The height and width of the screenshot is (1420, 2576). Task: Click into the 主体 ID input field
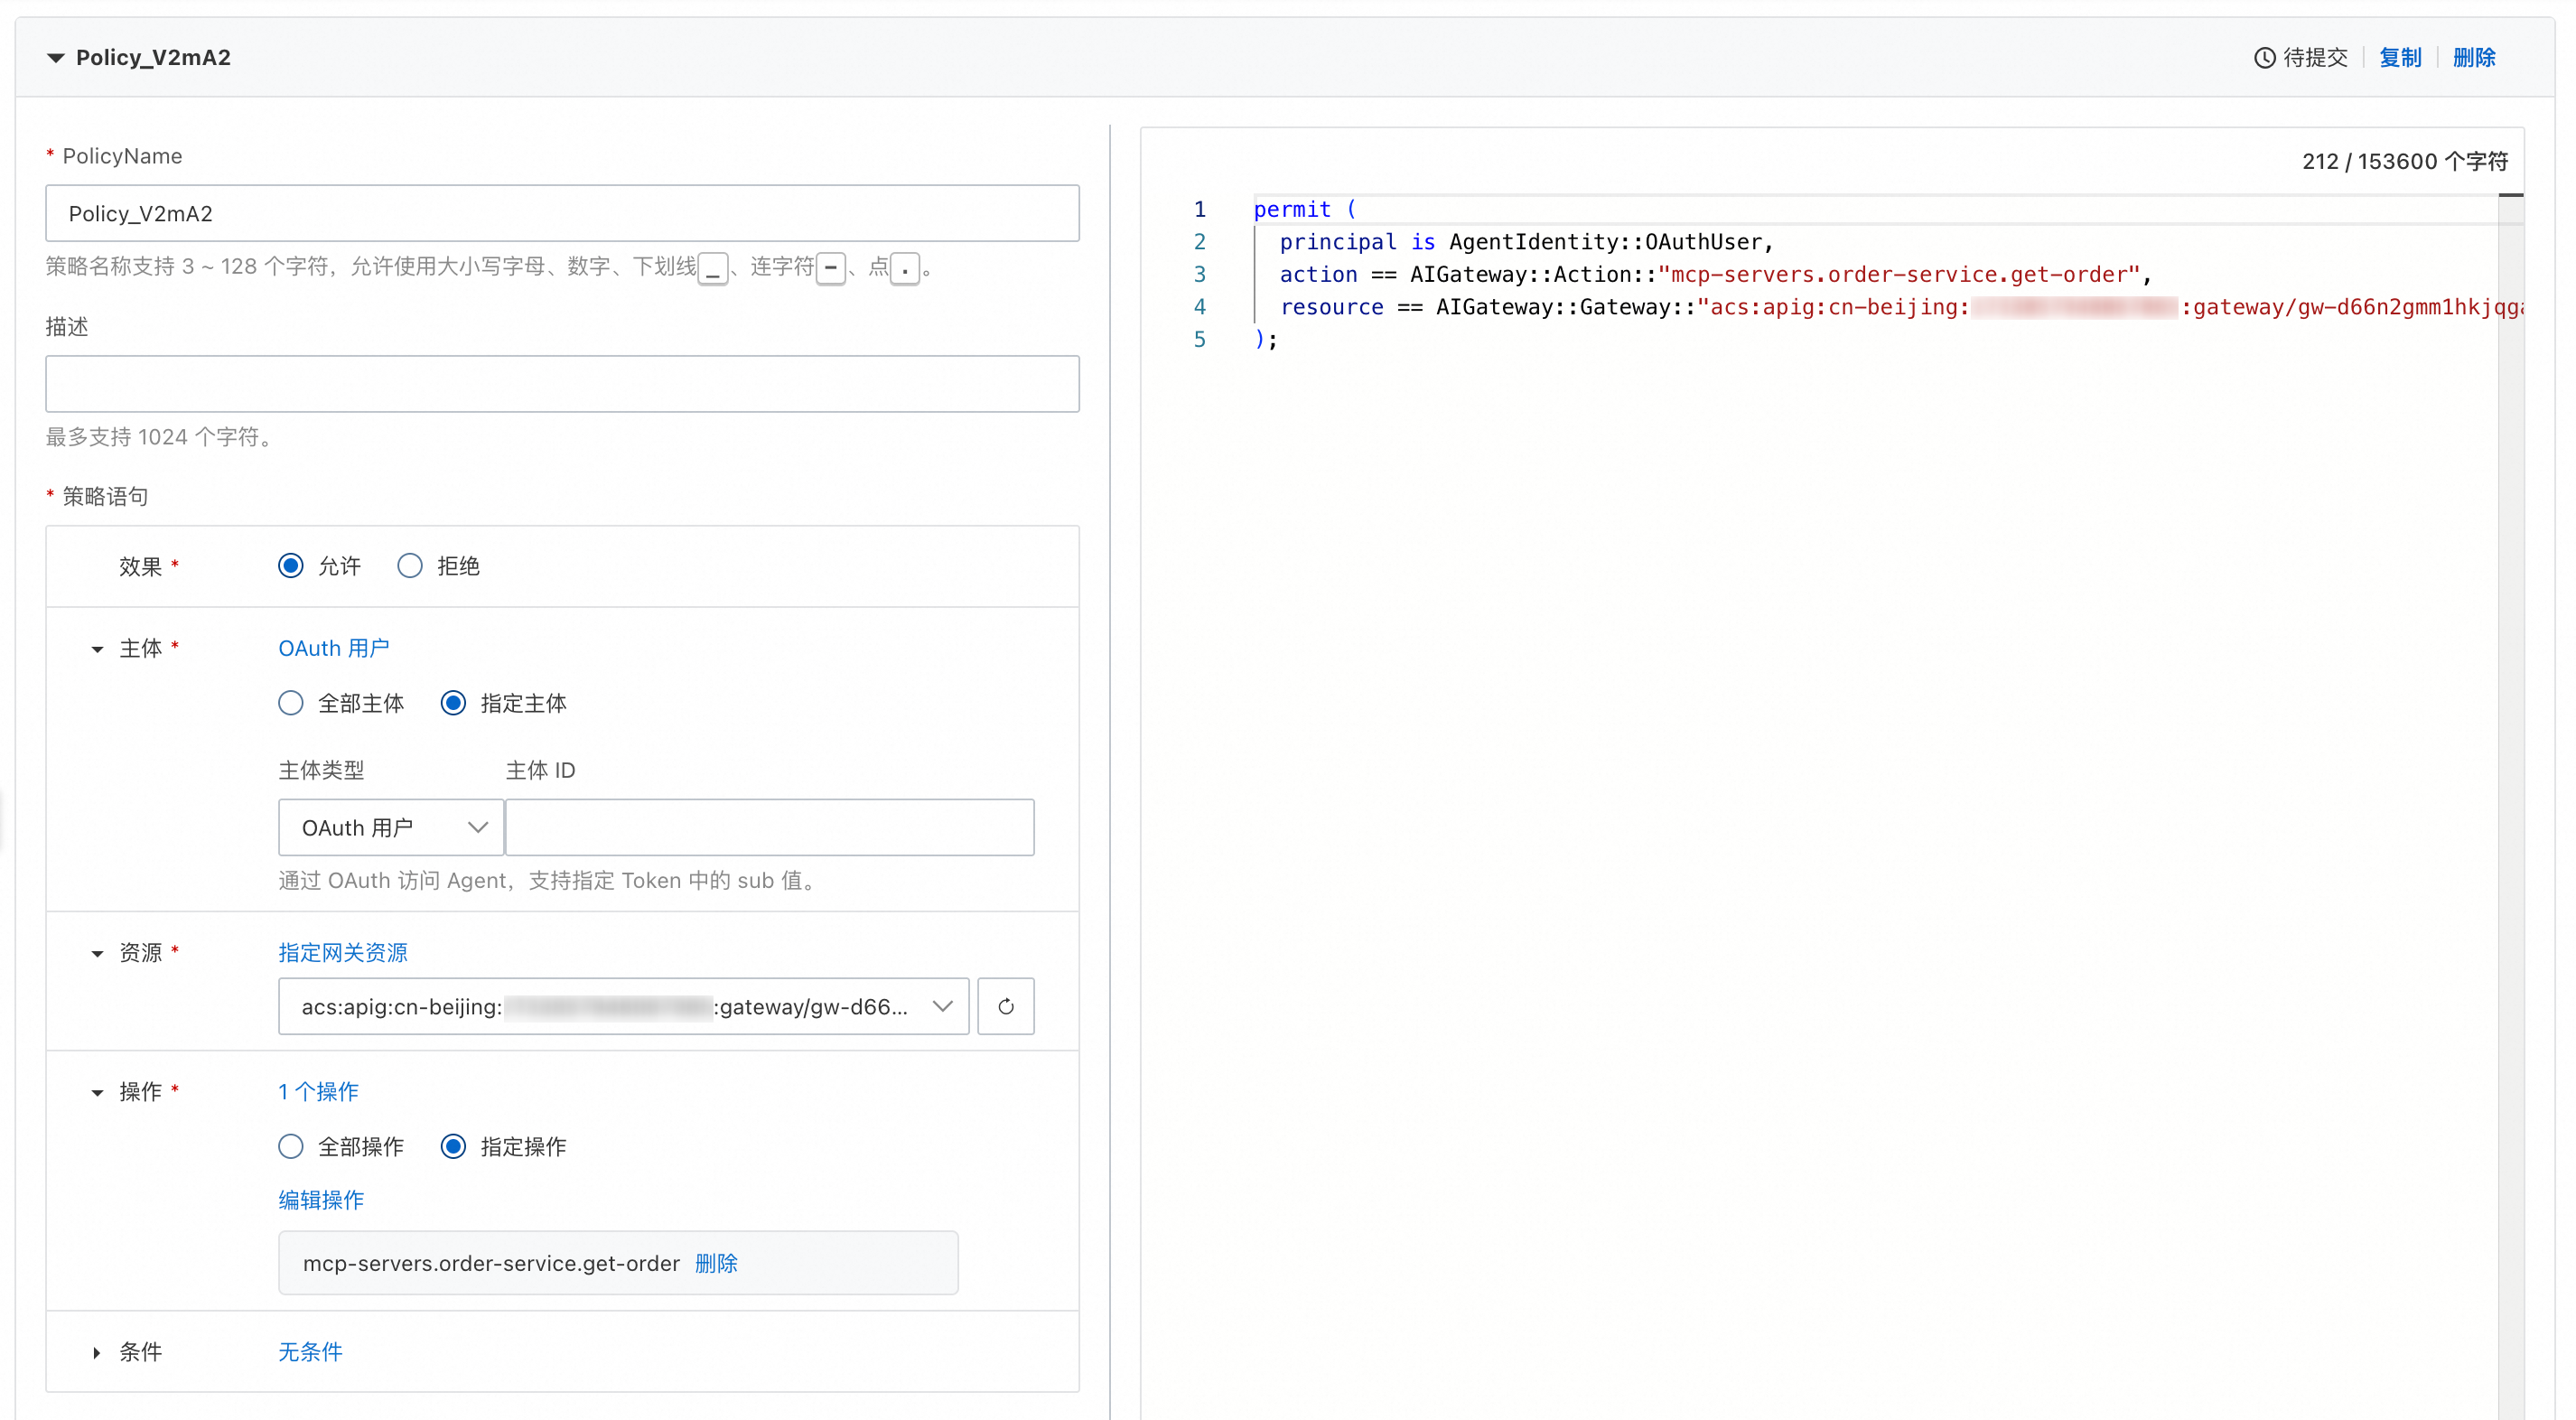(769, 827)
